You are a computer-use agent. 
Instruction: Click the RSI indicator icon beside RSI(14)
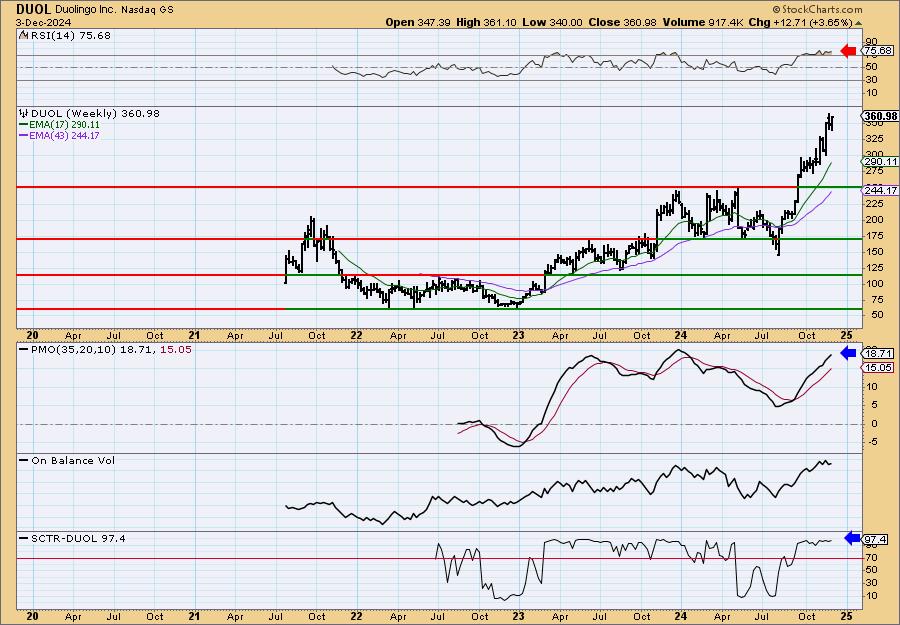click(x=23, y=35)
